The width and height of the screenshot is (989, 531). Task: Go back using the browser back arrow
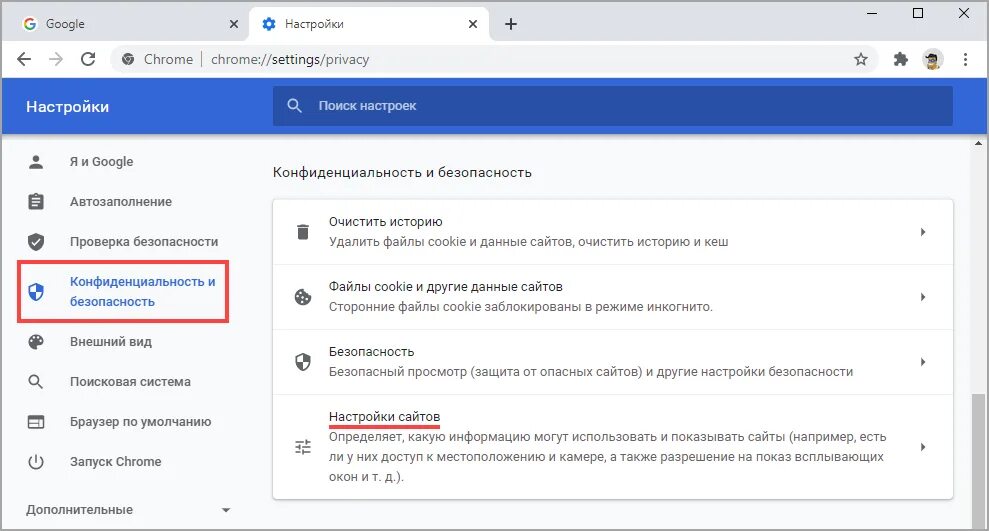pyautogui.click(x=24, y=59)
